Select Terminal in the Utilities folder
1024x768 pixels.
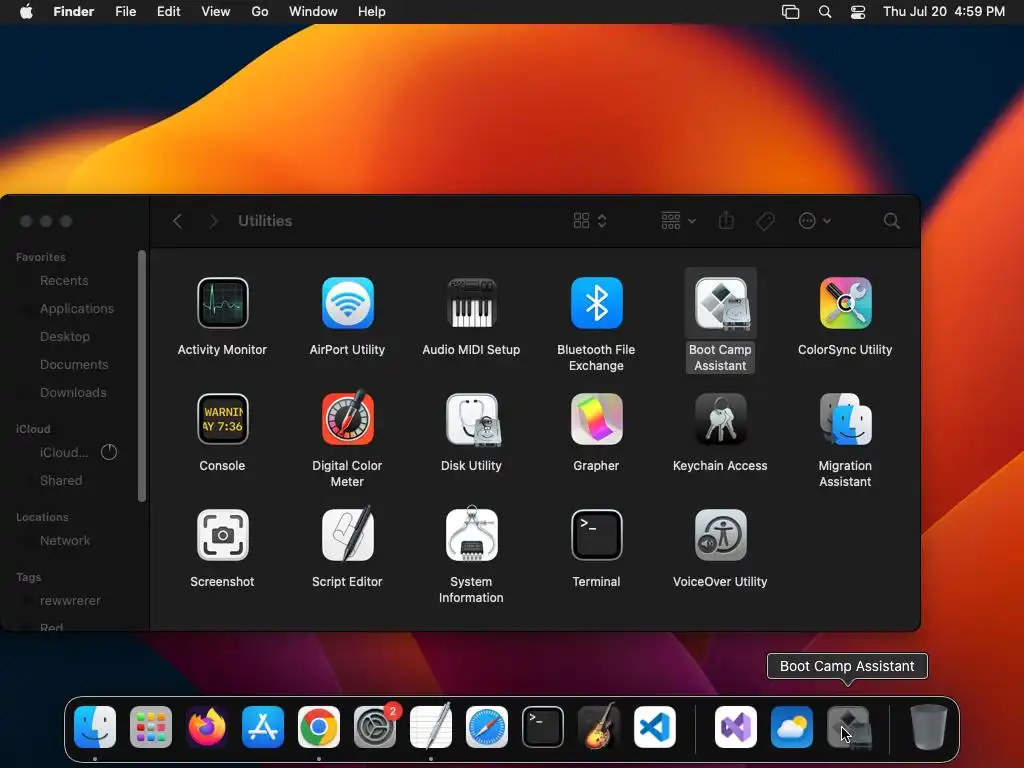click(596, 535)
